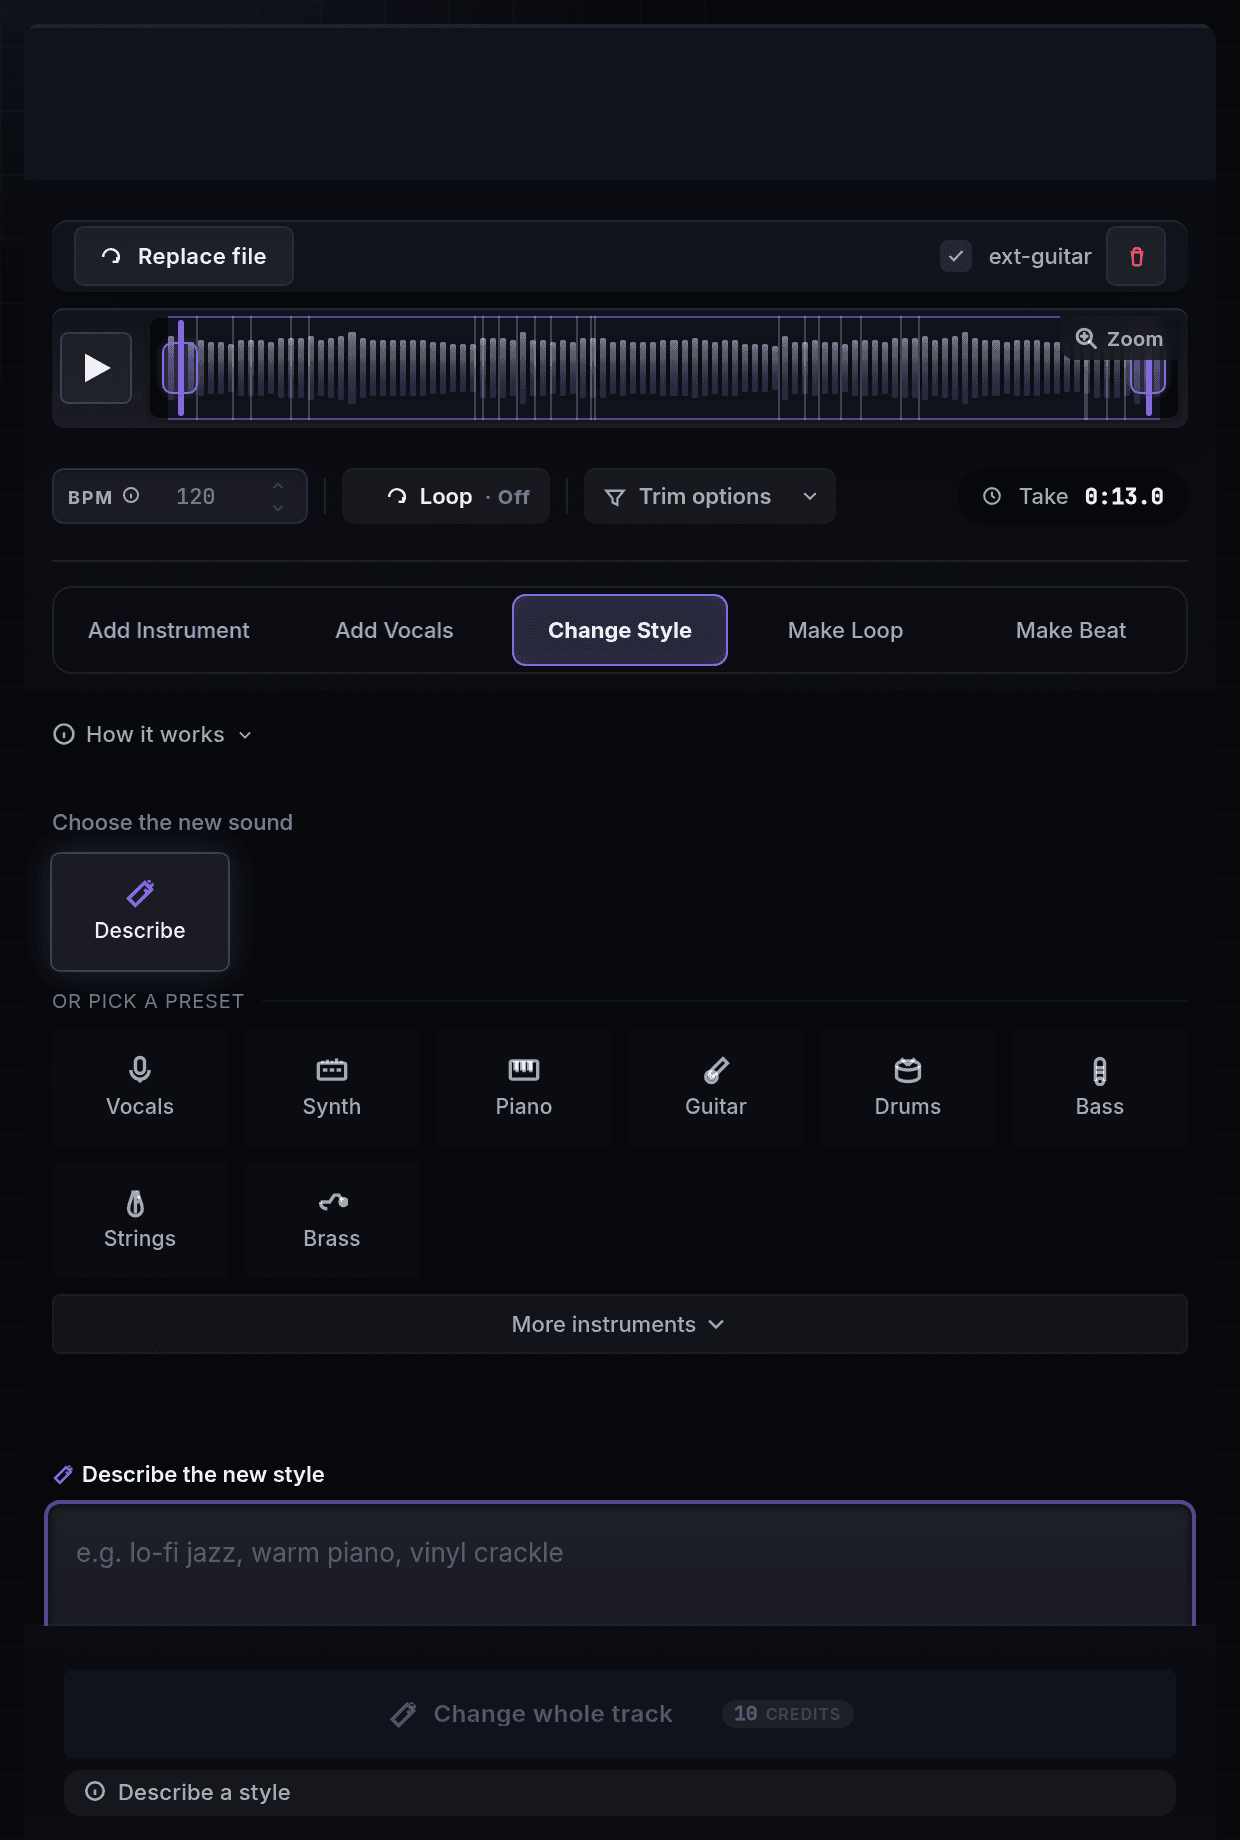
Task: Delete the ext-guitar file with trash icon
Action: (x=1136, y=256)
